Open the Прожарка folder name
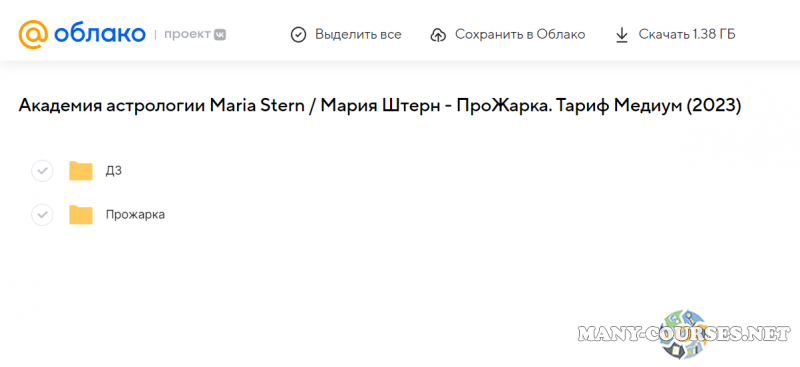Viewport: 800px width, 367px height. tap(135, 215)
